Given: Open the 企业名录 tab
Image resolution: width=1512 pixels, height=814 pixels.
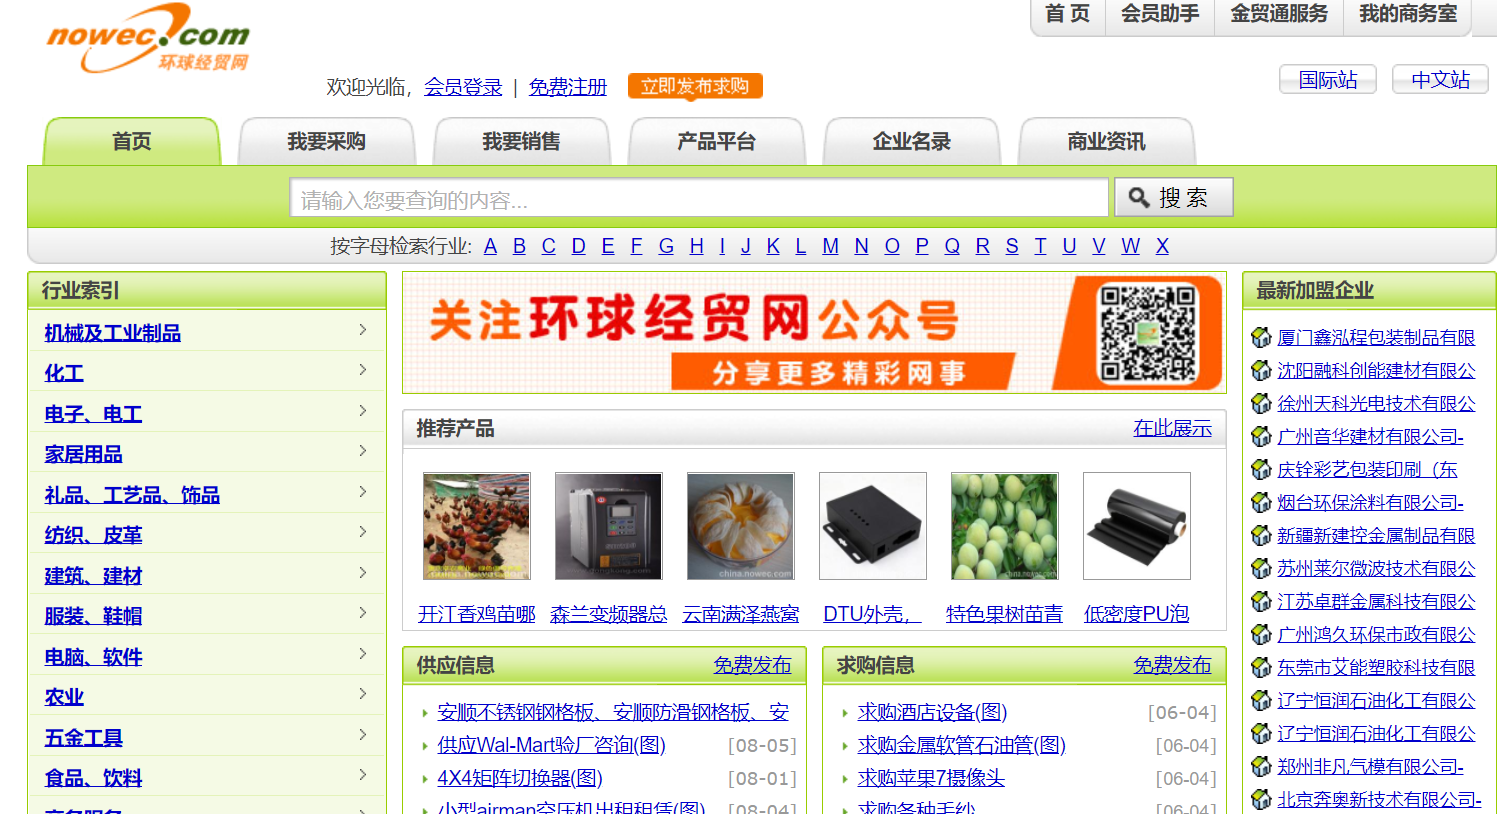Looking at the screenshot, I should [x=911, y=142].
